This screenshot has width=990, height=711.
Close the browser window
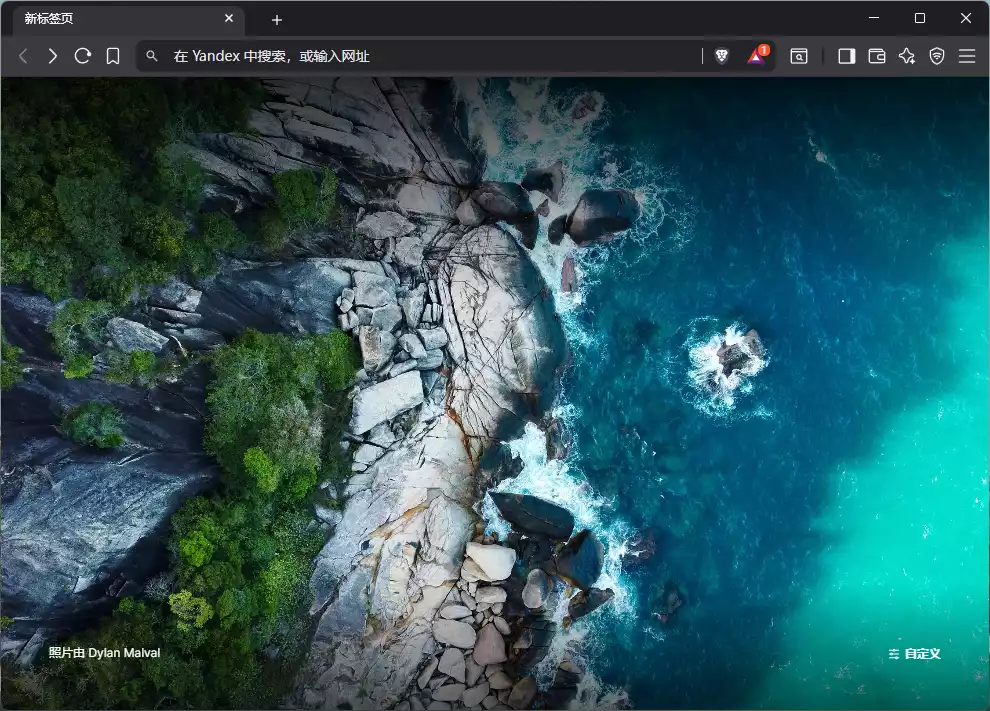(x=966, y=18)
